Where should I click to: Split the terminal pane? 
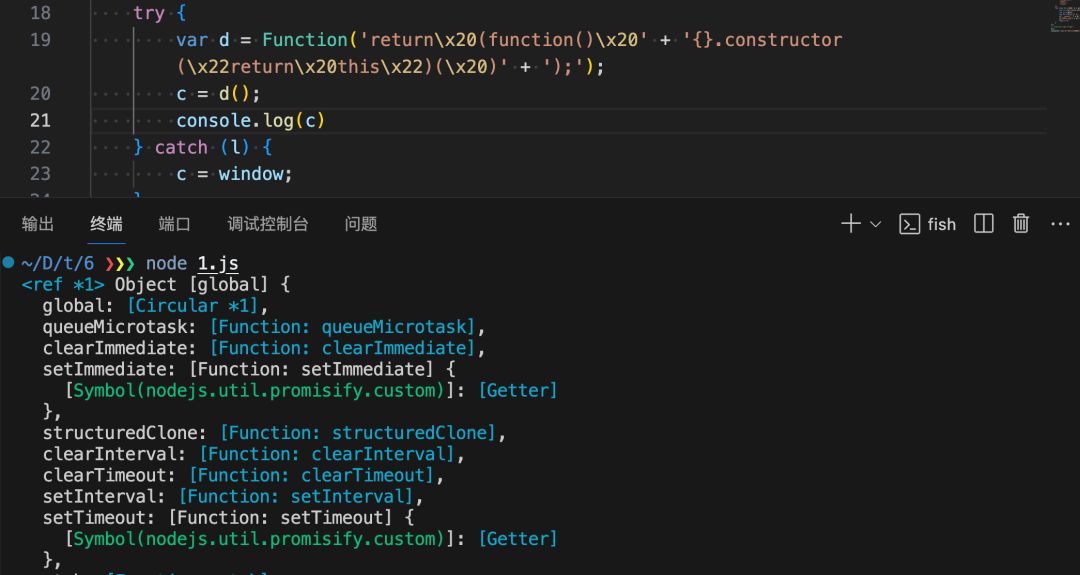pyautogui.click(x=984, y=224)
